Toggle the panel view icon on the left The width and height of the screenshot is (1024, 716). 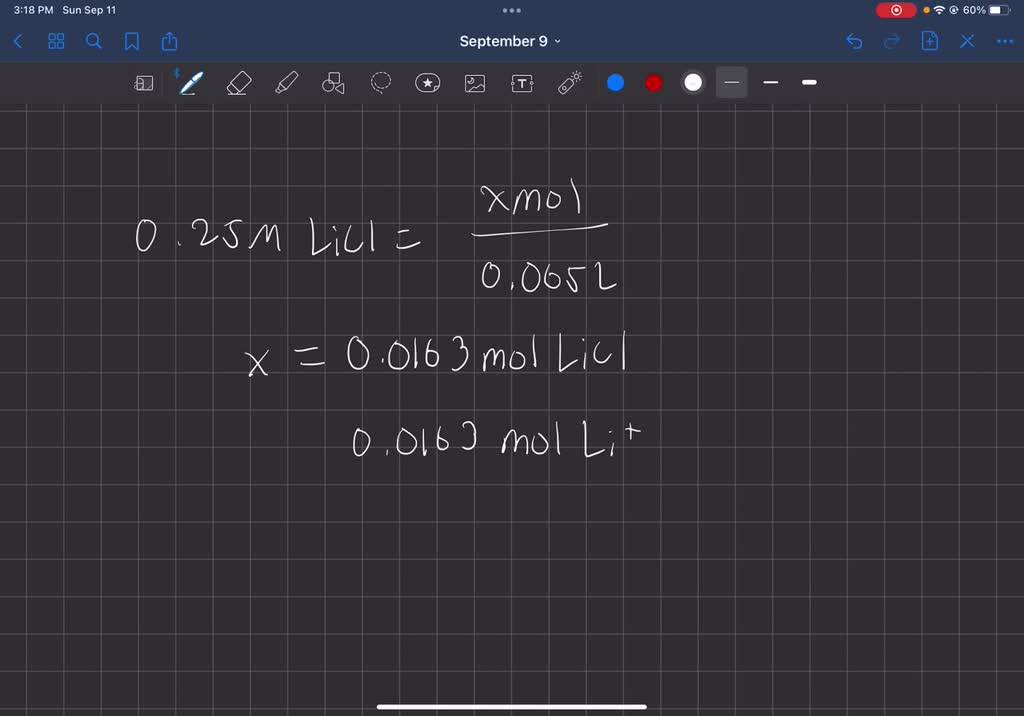point(143,83)
